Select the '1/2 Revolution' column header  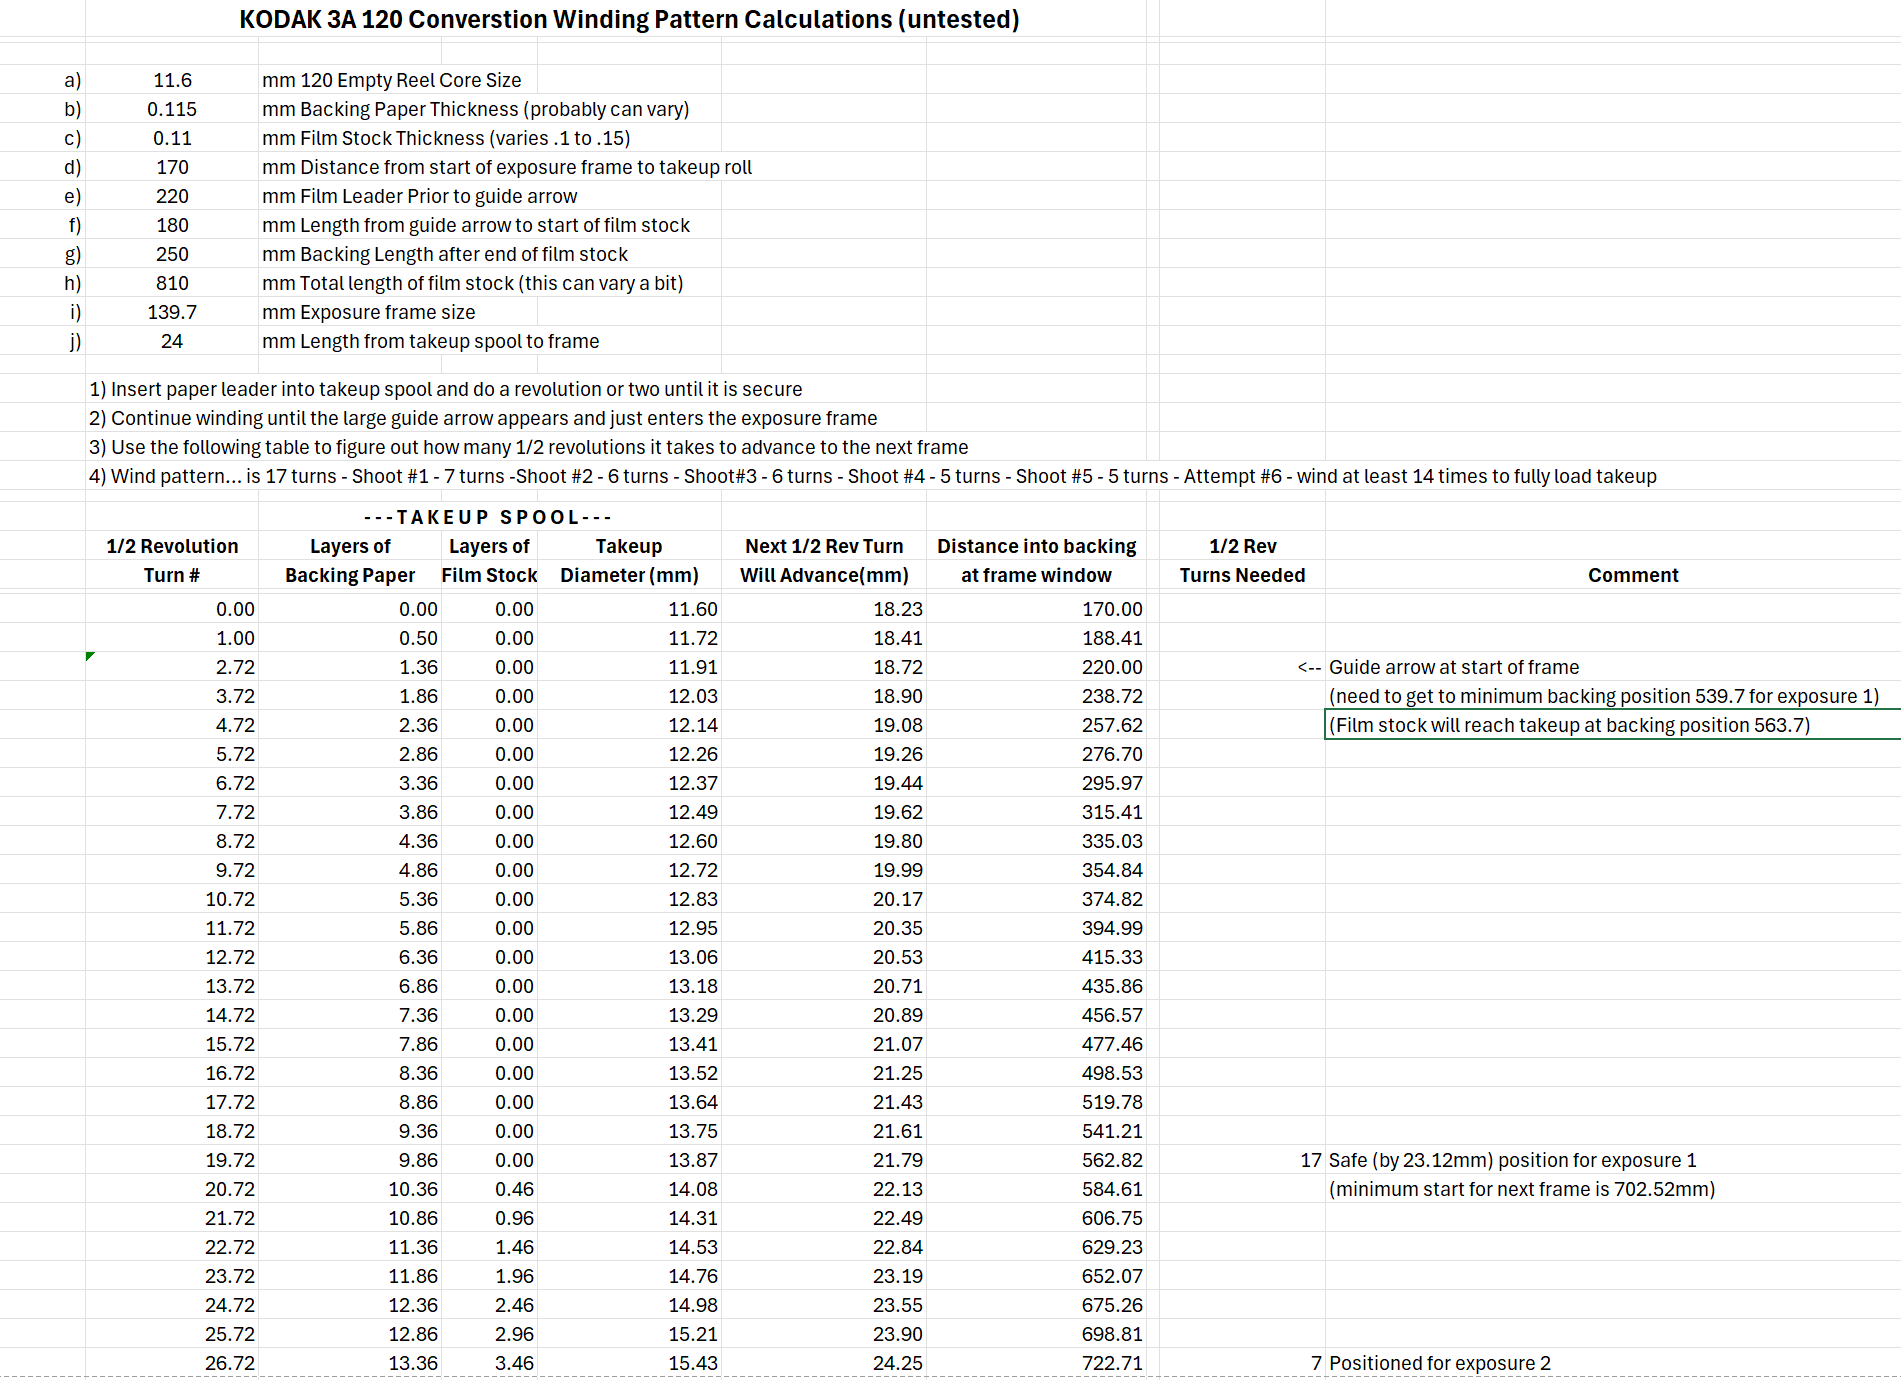tap(172, 546)
